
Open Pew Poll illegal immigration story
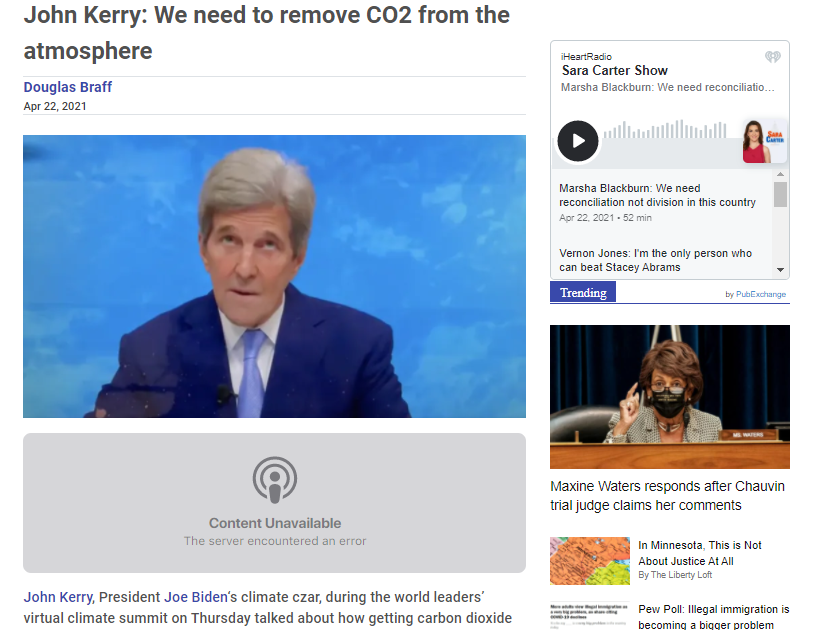tap(714, 617)
